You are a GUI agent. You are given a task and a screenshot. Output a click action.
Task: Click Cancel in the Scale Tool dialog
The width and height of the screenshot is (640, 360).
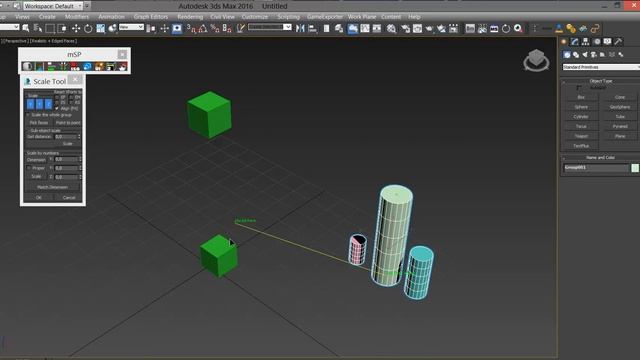click(x=69, y=198)
